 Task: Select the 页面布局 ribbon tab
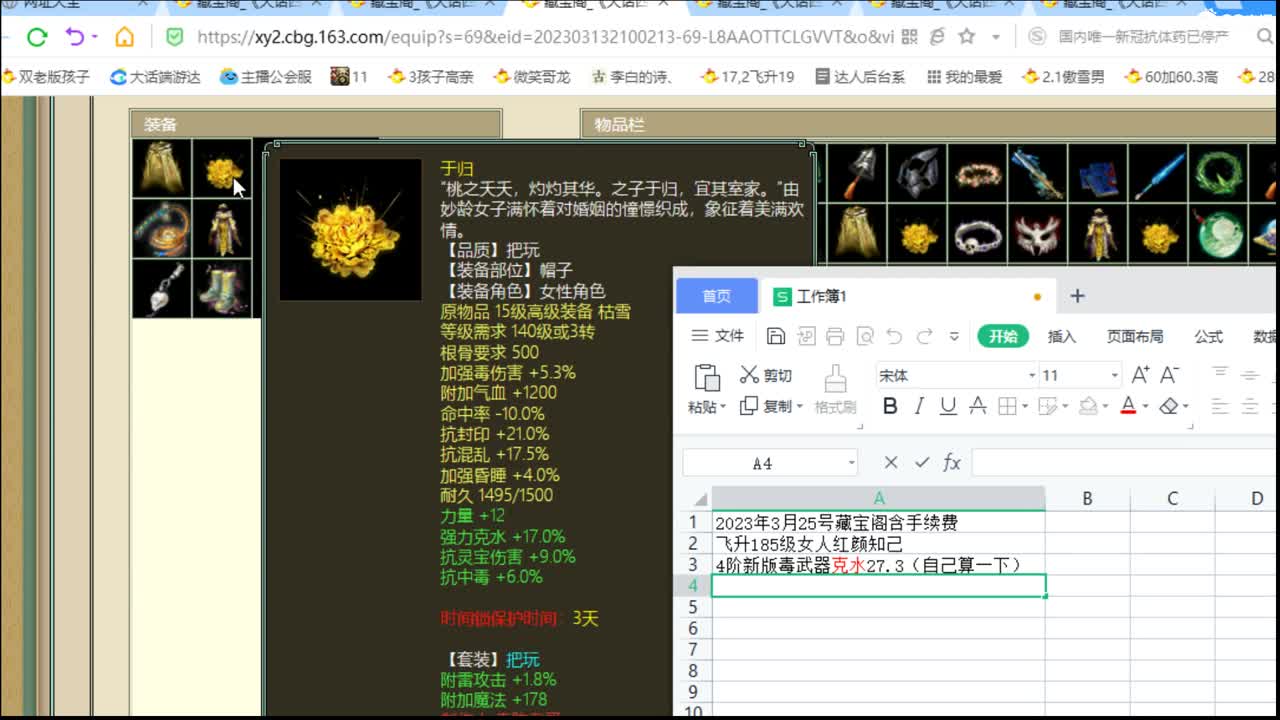coord(1135,336)
